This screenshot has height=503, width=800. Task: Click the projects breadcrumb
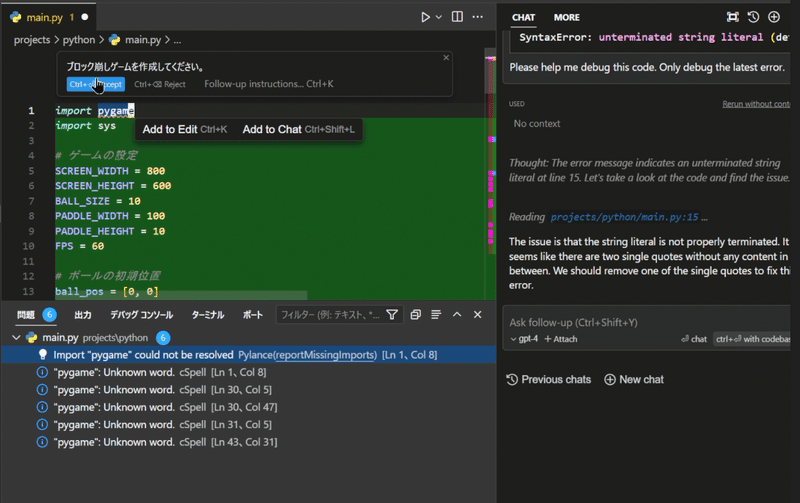pos(32,40)
